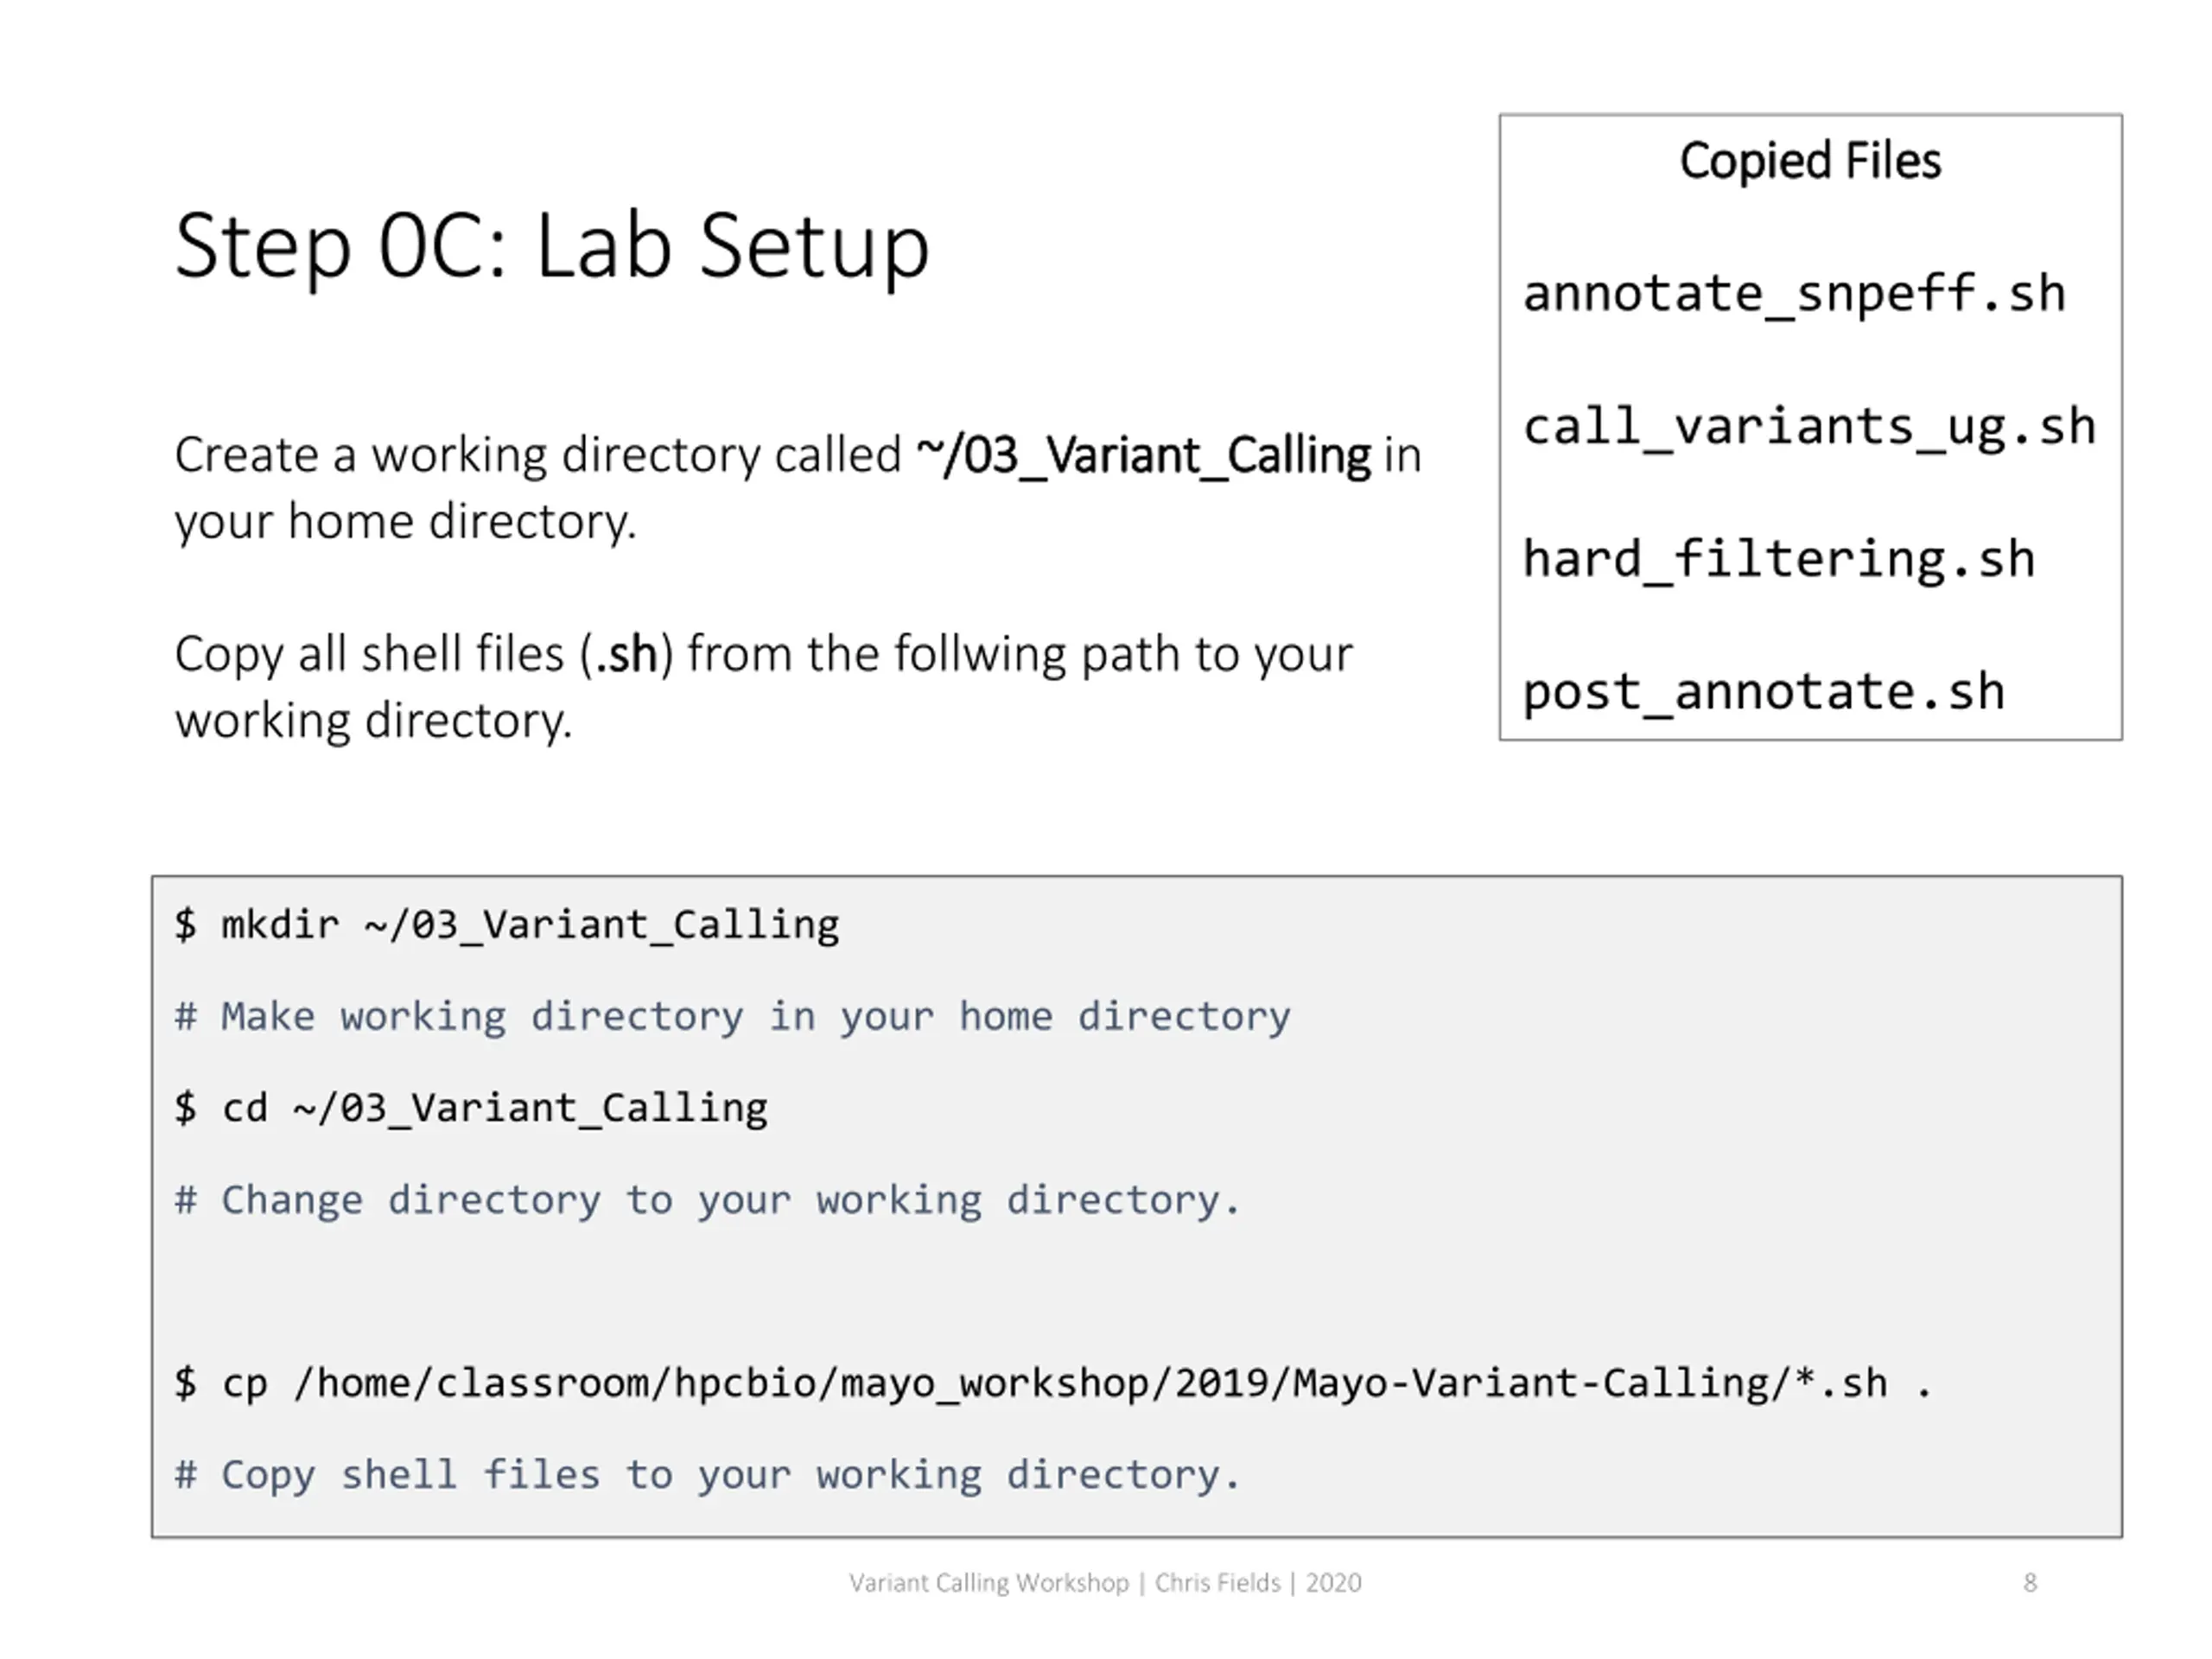This screenshot has width=2212, height=1659.
Task: Click annotate_snpeff.sh in the file list
Action: [1794, 294]
